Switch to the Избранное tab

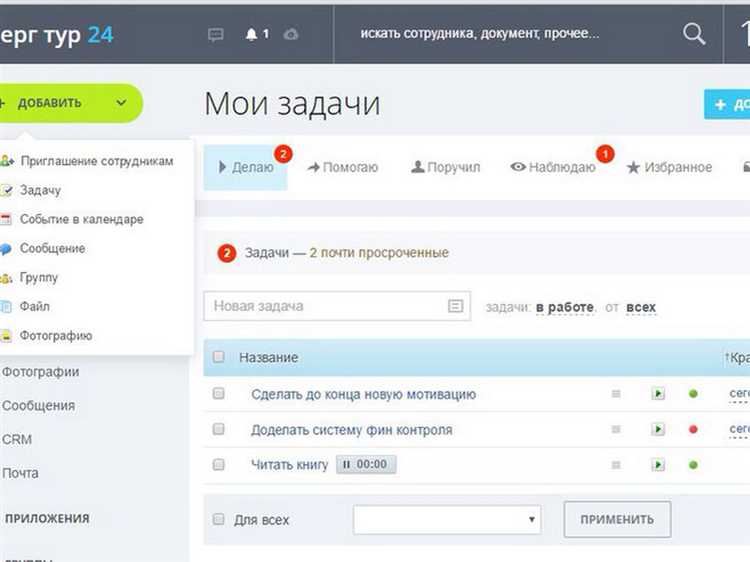(x=670, y=167)
